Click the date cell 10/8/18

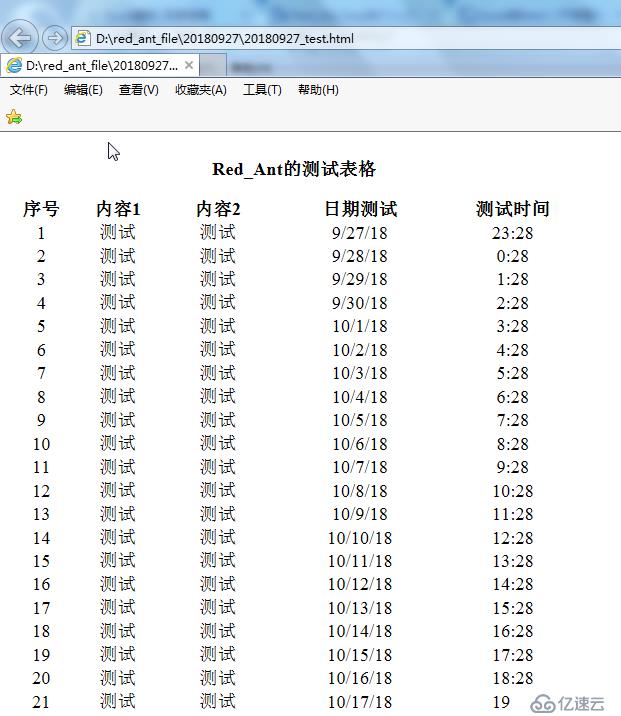(360, 491)
